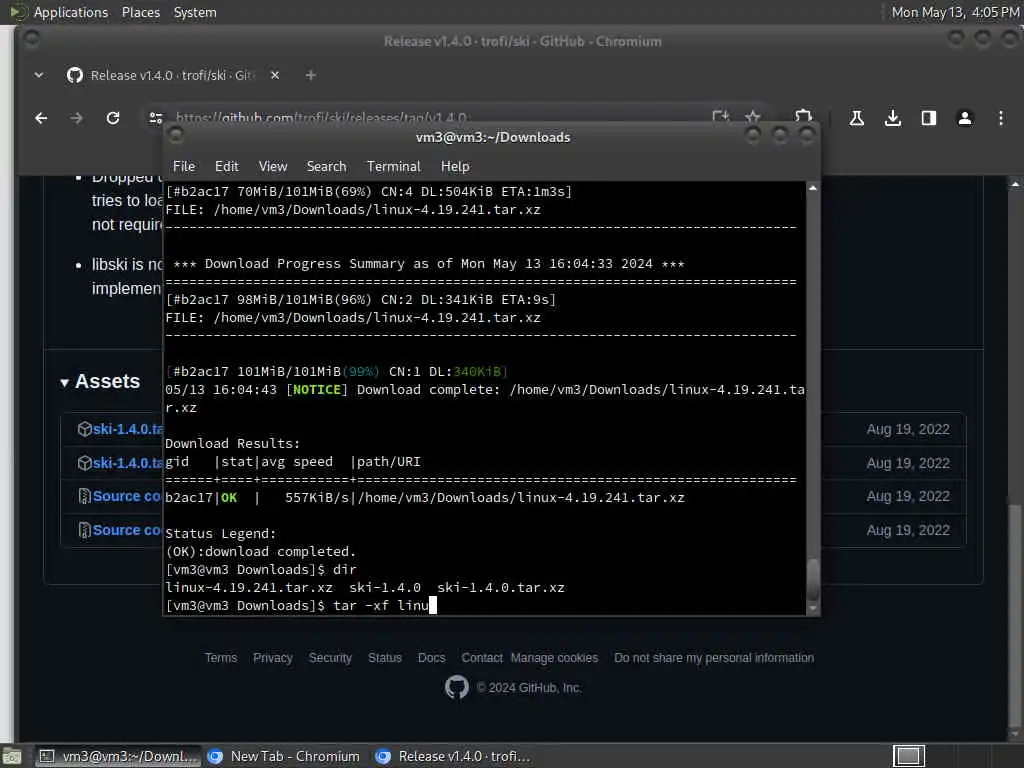
Task: Reload the GitHub release page
Action: tap(113, 118)
